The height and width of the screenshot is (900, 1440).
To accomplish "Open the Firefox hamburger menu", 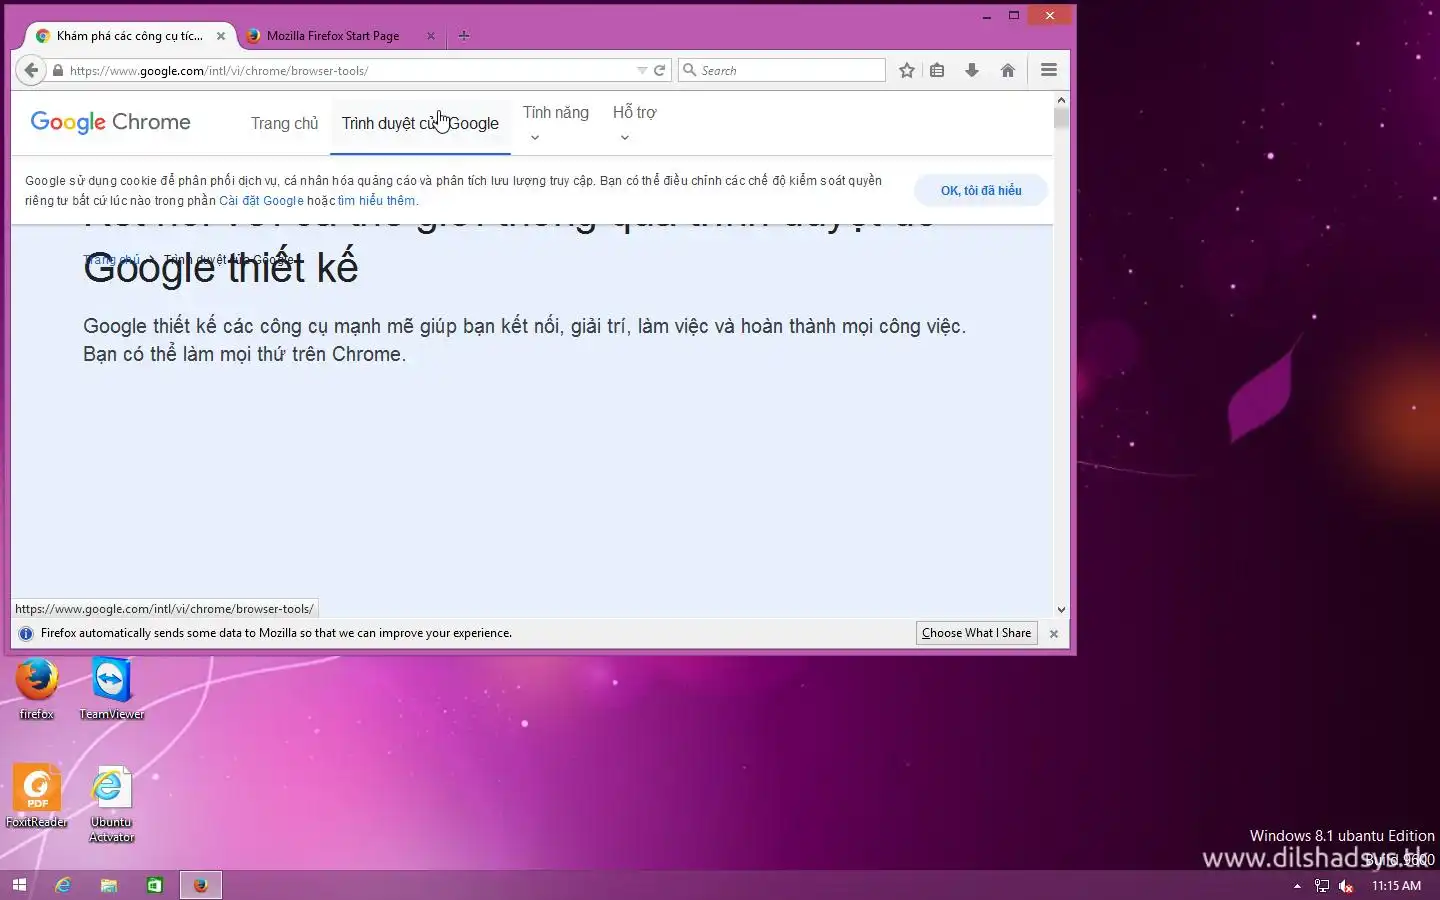I will pyautogui.click(x=1049, y=70).
